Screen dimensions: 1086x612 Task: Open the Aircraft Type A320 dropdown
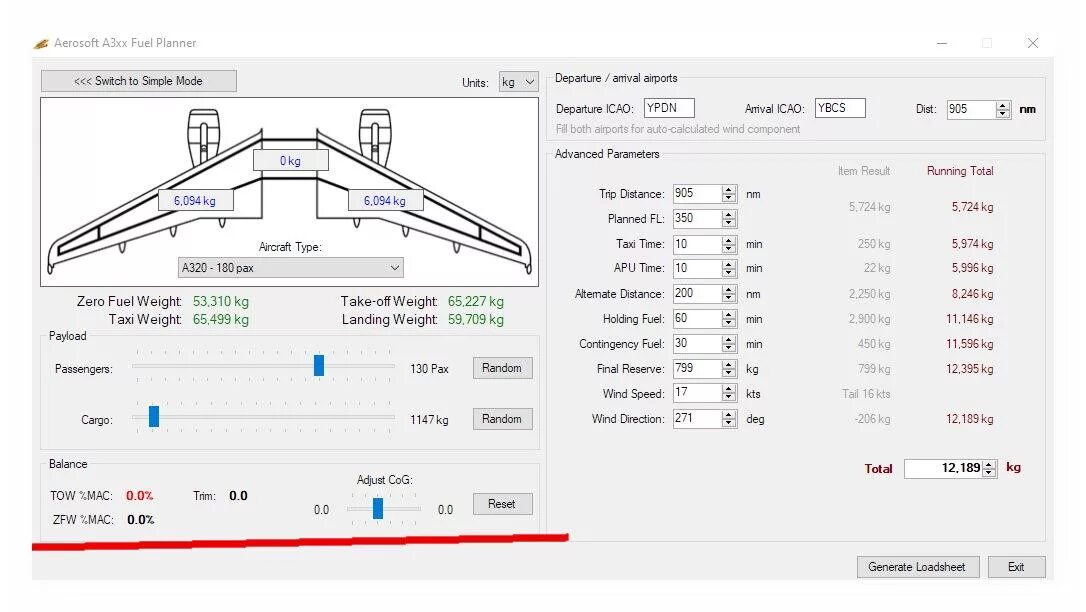tap(290, 267)
